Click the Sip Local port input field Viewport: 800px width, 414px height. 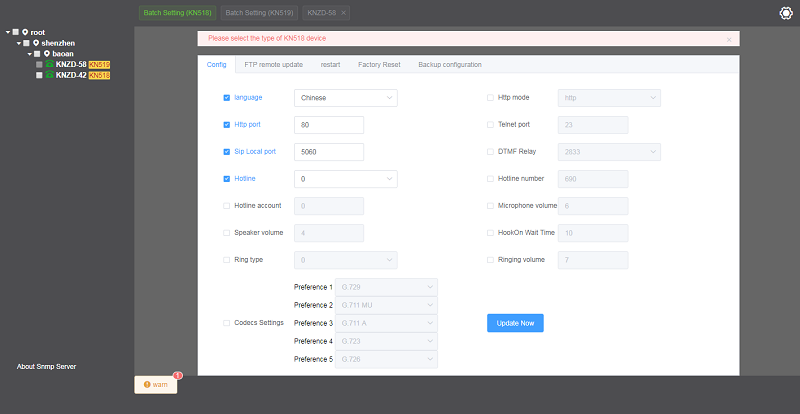tap(329, 152)
